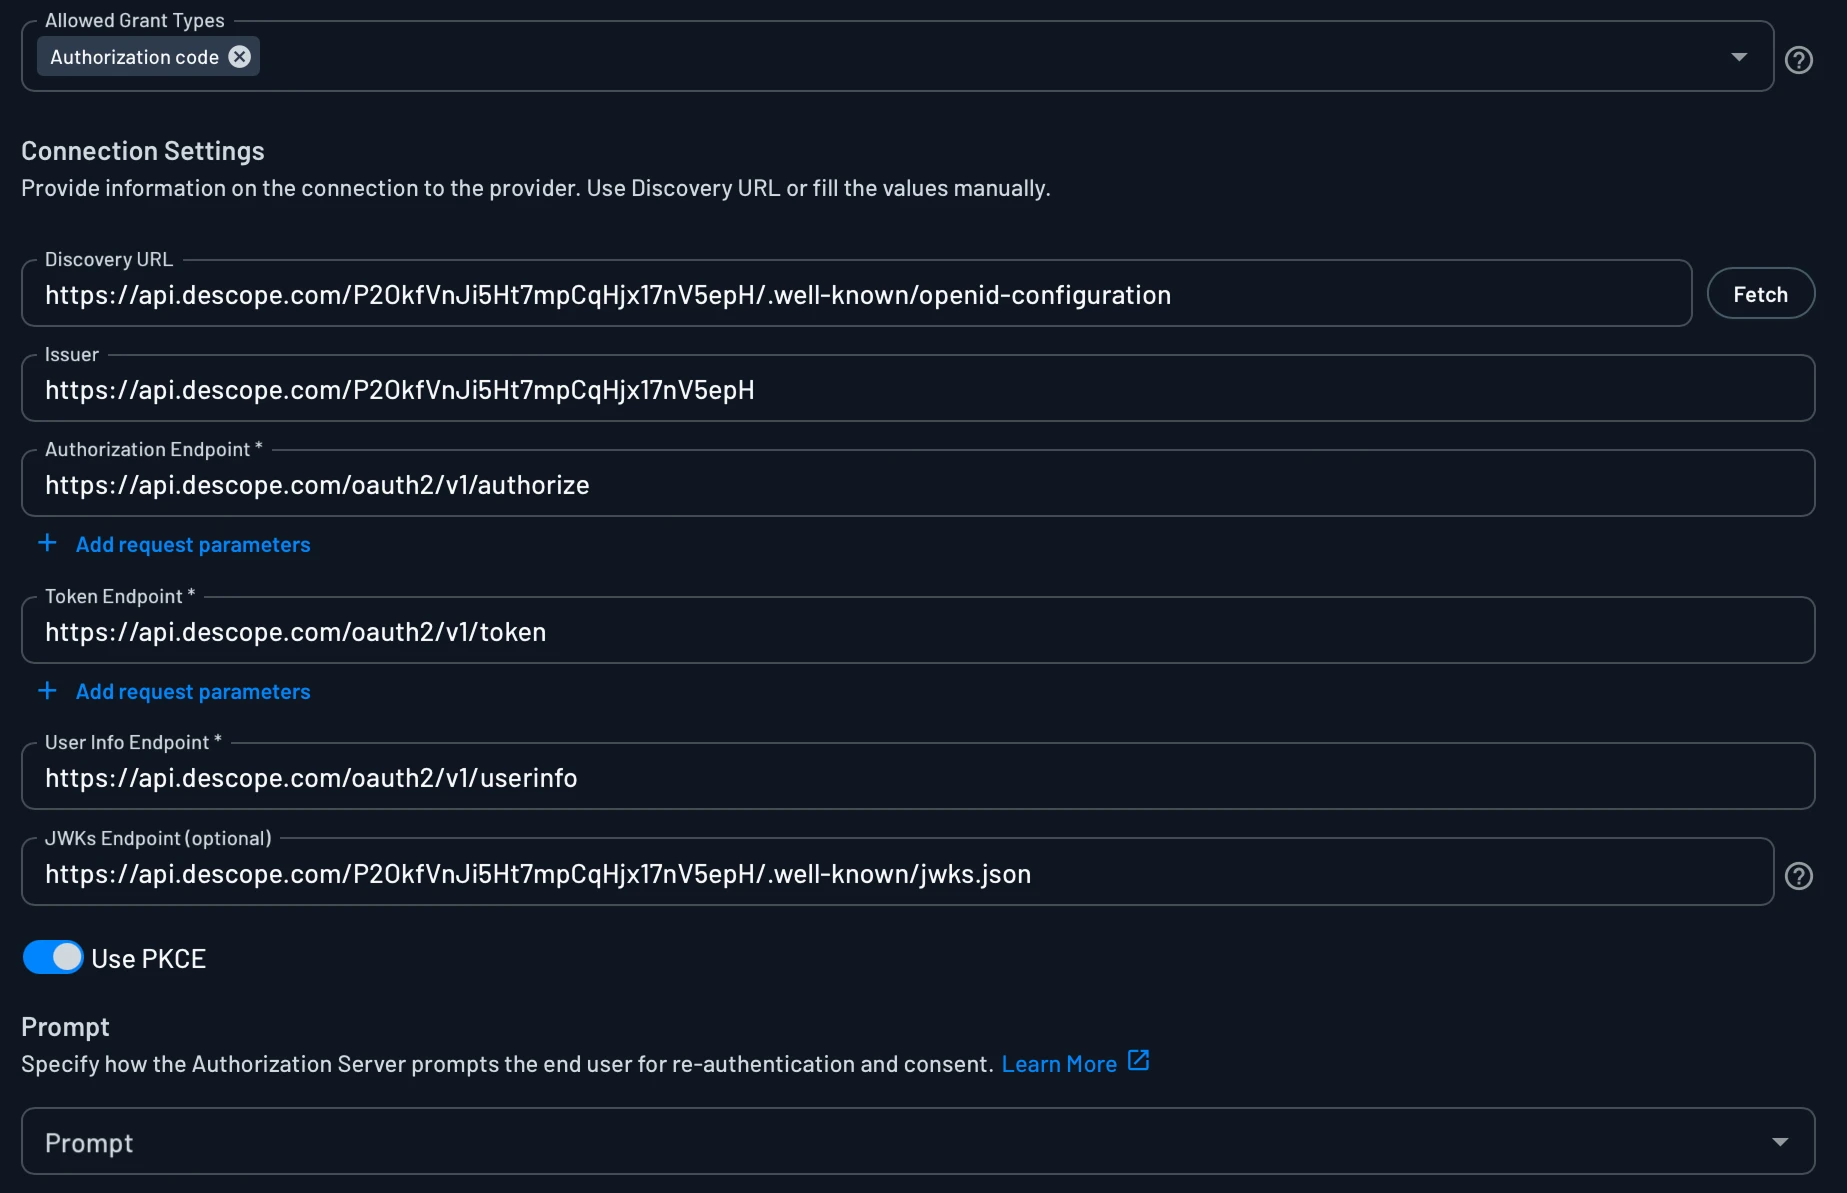
Task: Edit the Authorization Endpoint field
Action: coord(918,484)
